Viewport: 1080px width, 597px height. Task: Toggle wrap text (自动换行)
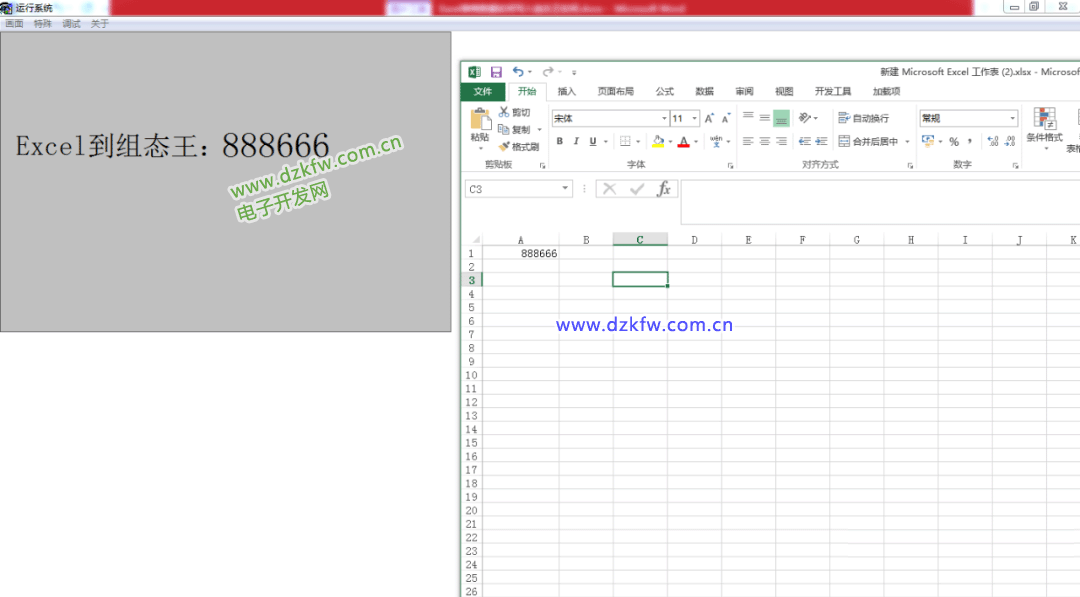[x=864, y=118]
